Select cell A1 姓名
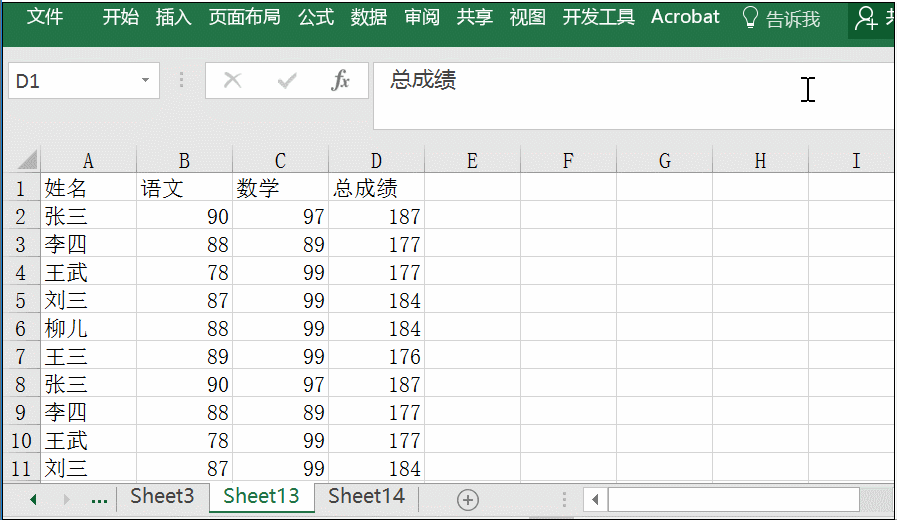 (88, 188)
